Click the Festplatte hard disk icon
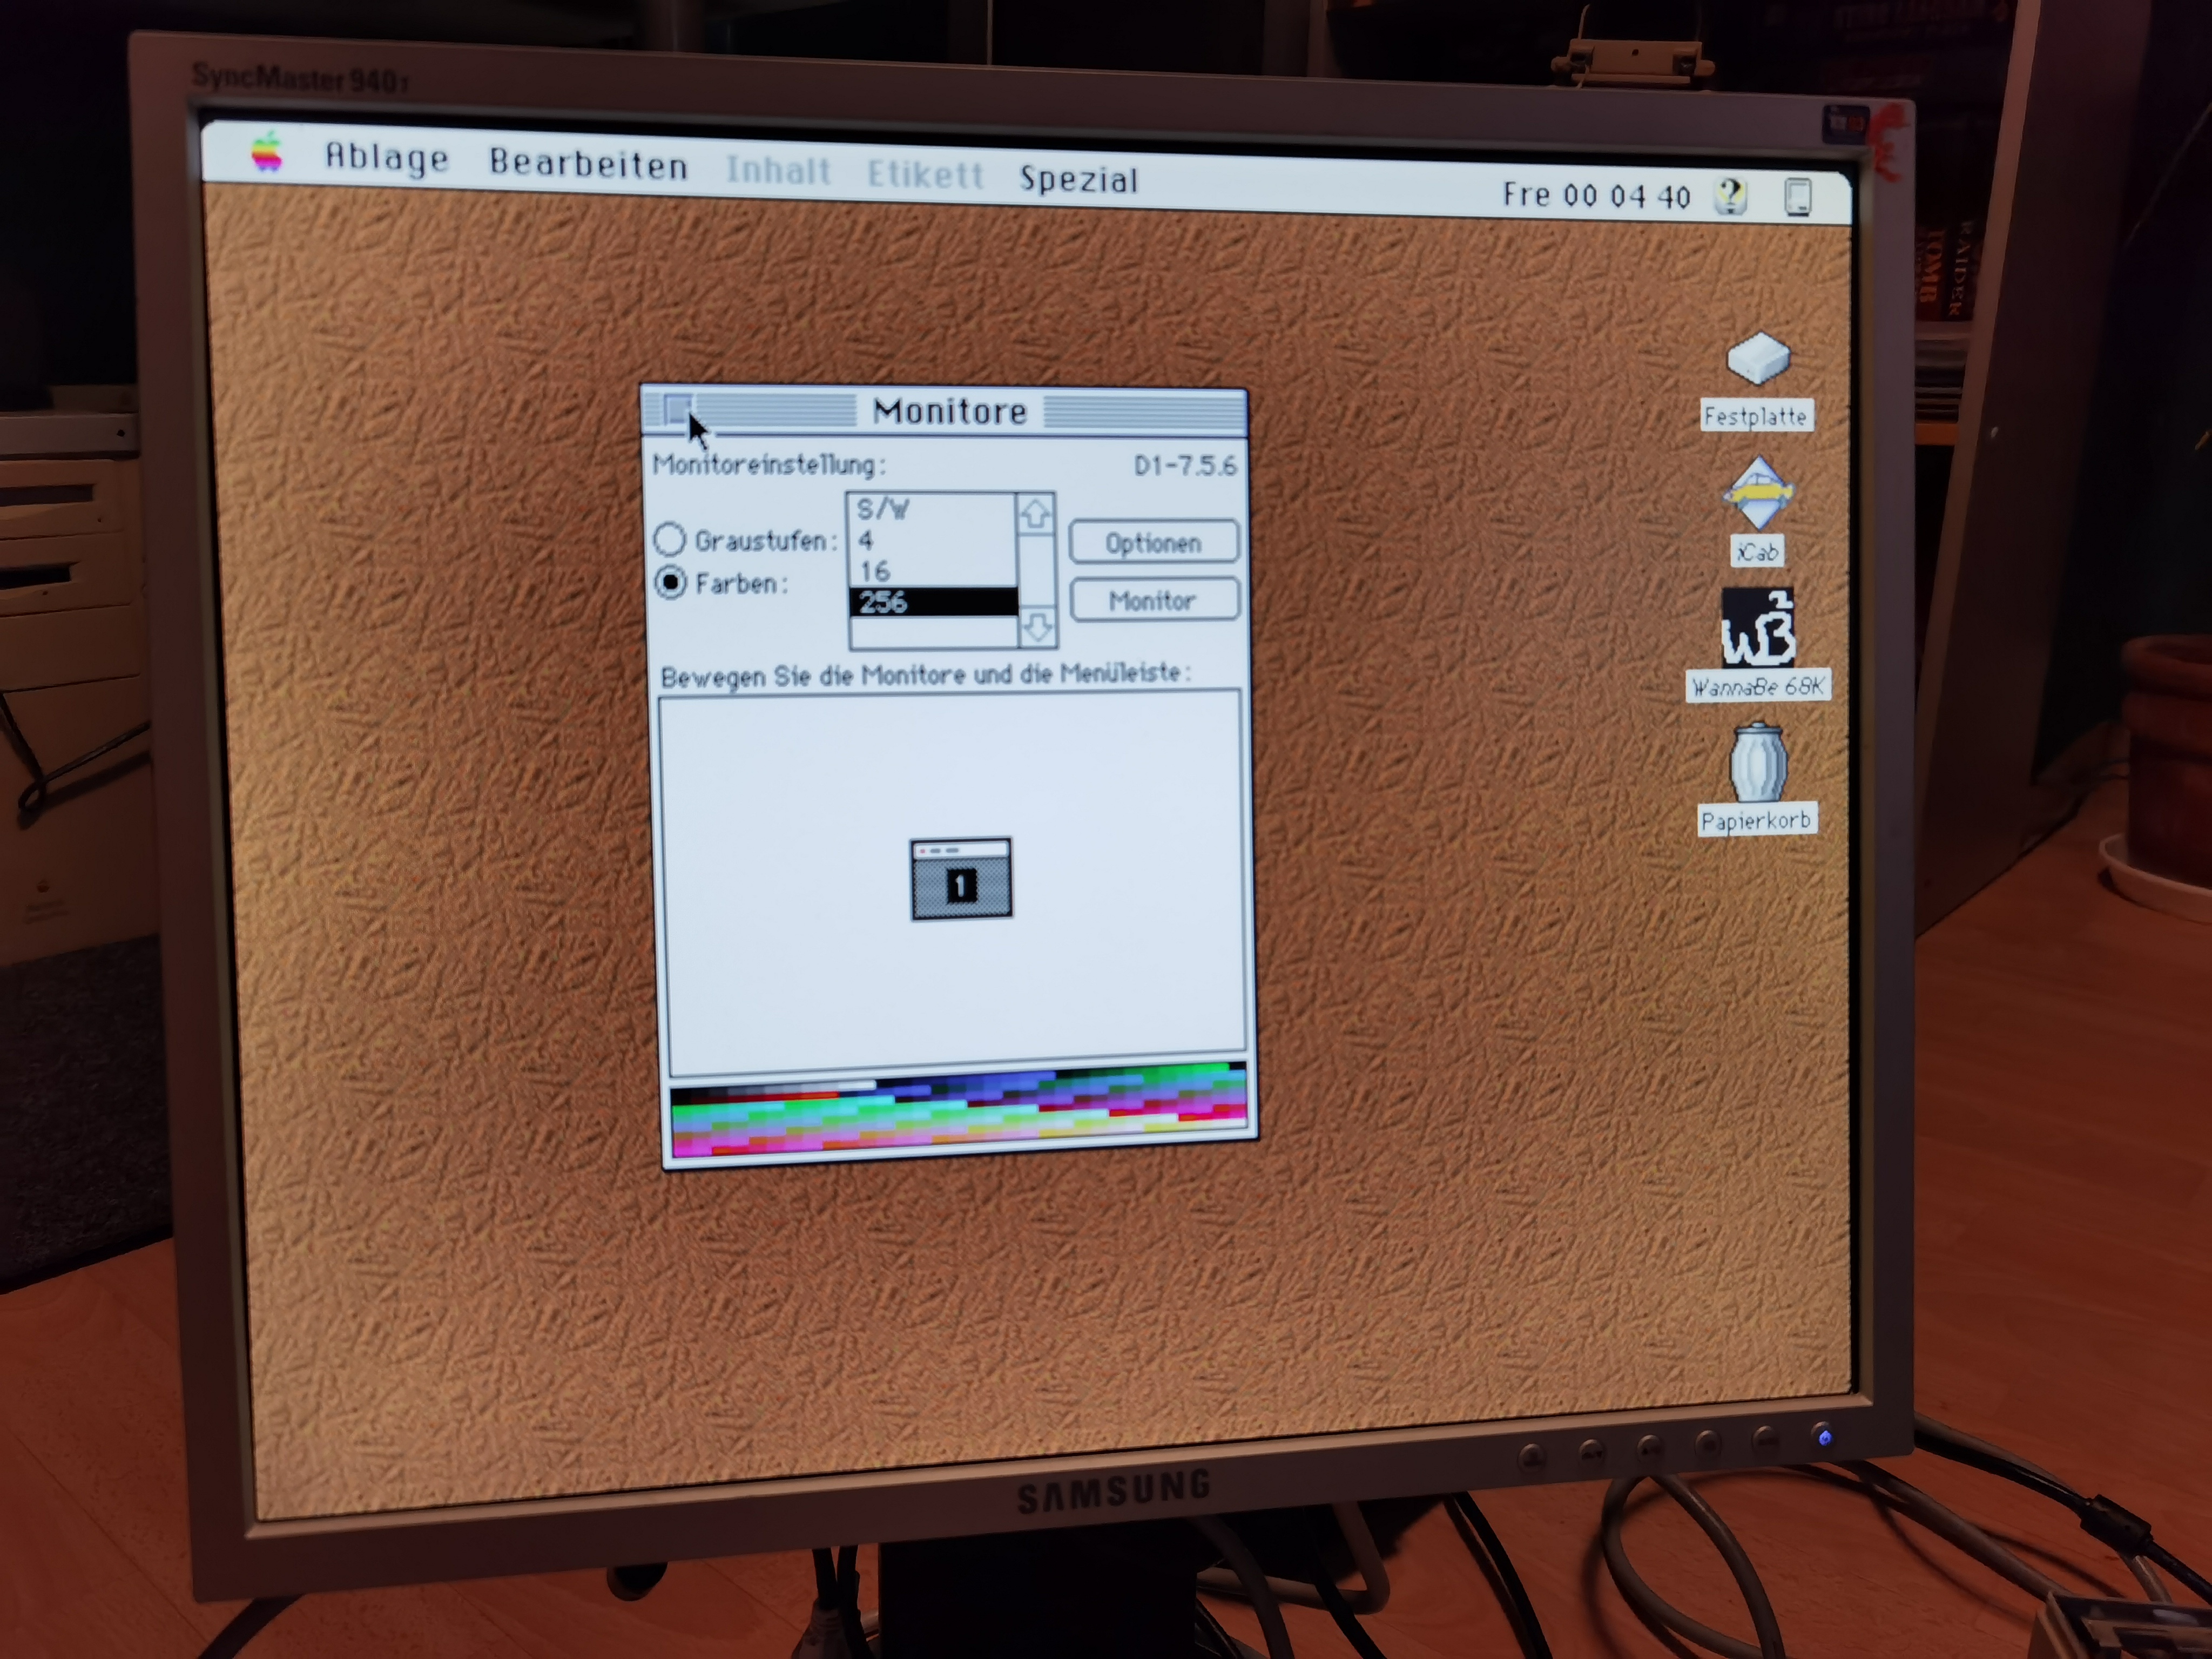Viewport: 2212px width, 1659px height. click(1757, 359)
